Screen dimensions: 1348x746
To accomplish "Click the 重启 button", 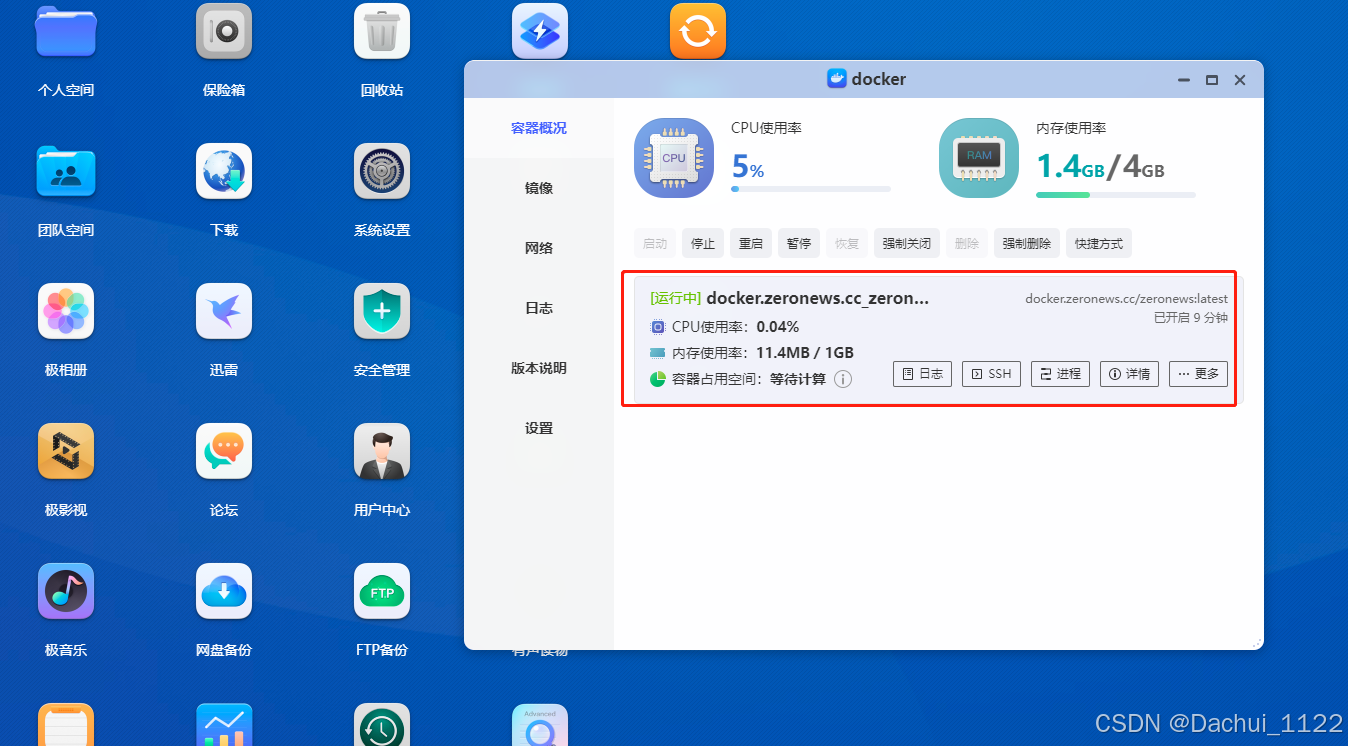I will click(x=751, y=243).
